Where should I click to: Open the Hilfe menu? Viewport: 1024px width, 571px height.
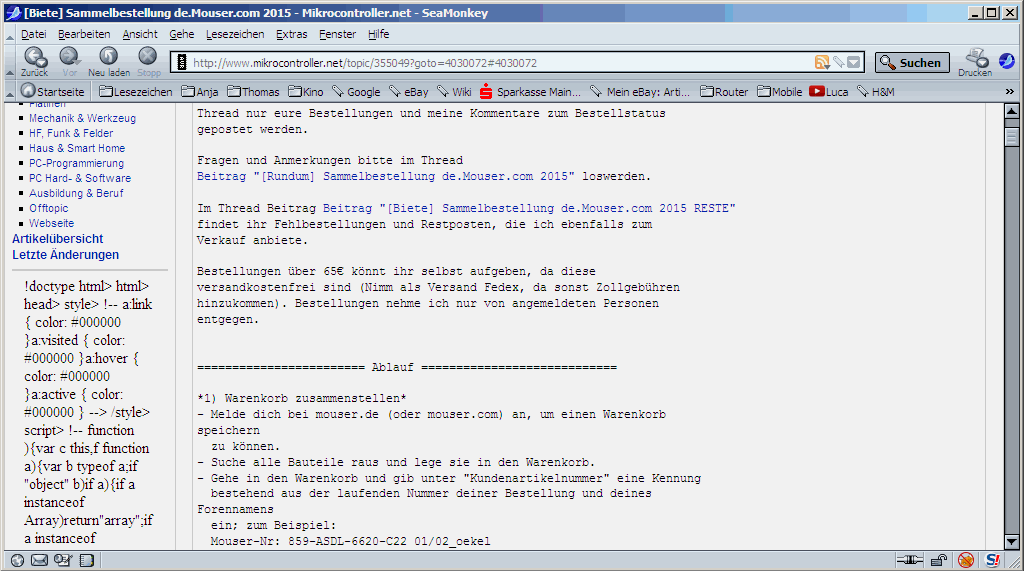pos(378,34)
